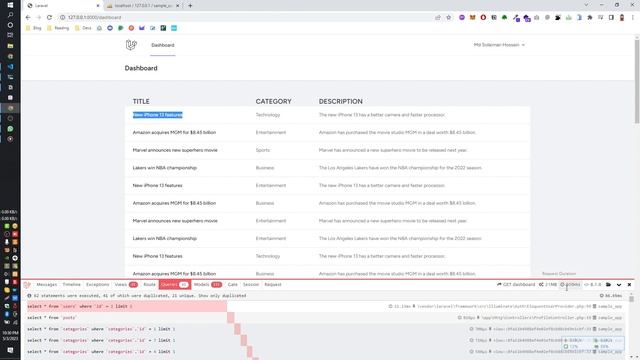The image size is (640, 360).
Task: Open VS Code from the taskbar
Action: pyautogui.click(x=10, y=67)
